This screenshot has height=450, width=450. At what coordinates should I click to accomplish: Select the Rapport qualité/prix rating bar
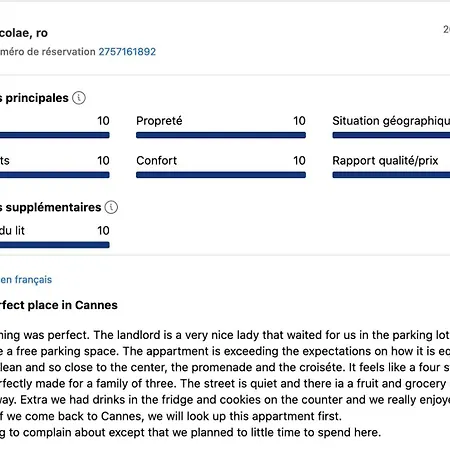pyautogui.click(x=391, y=175)
